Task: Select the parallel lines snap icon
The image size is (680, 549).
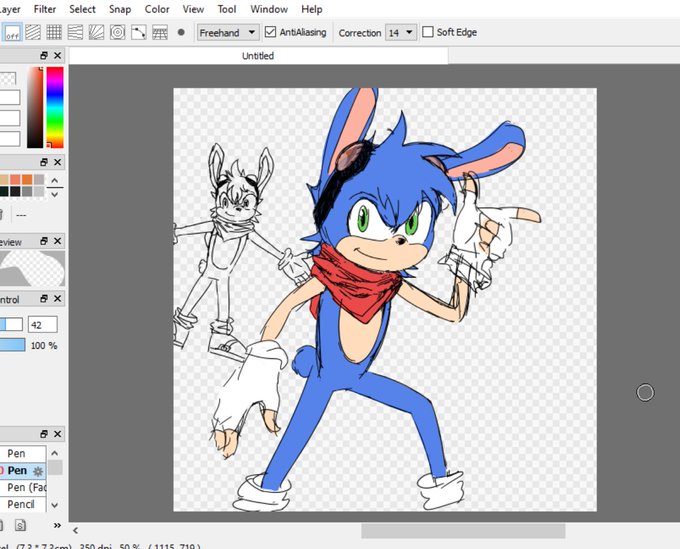Action: coord(33,33)
